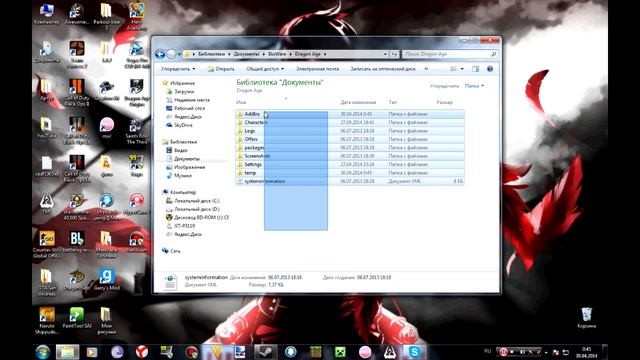The height and width of the screenshot is (360, 640).
Task: Click the Windows Start orb
Action: pyautogui.click(x=42, y=351)
